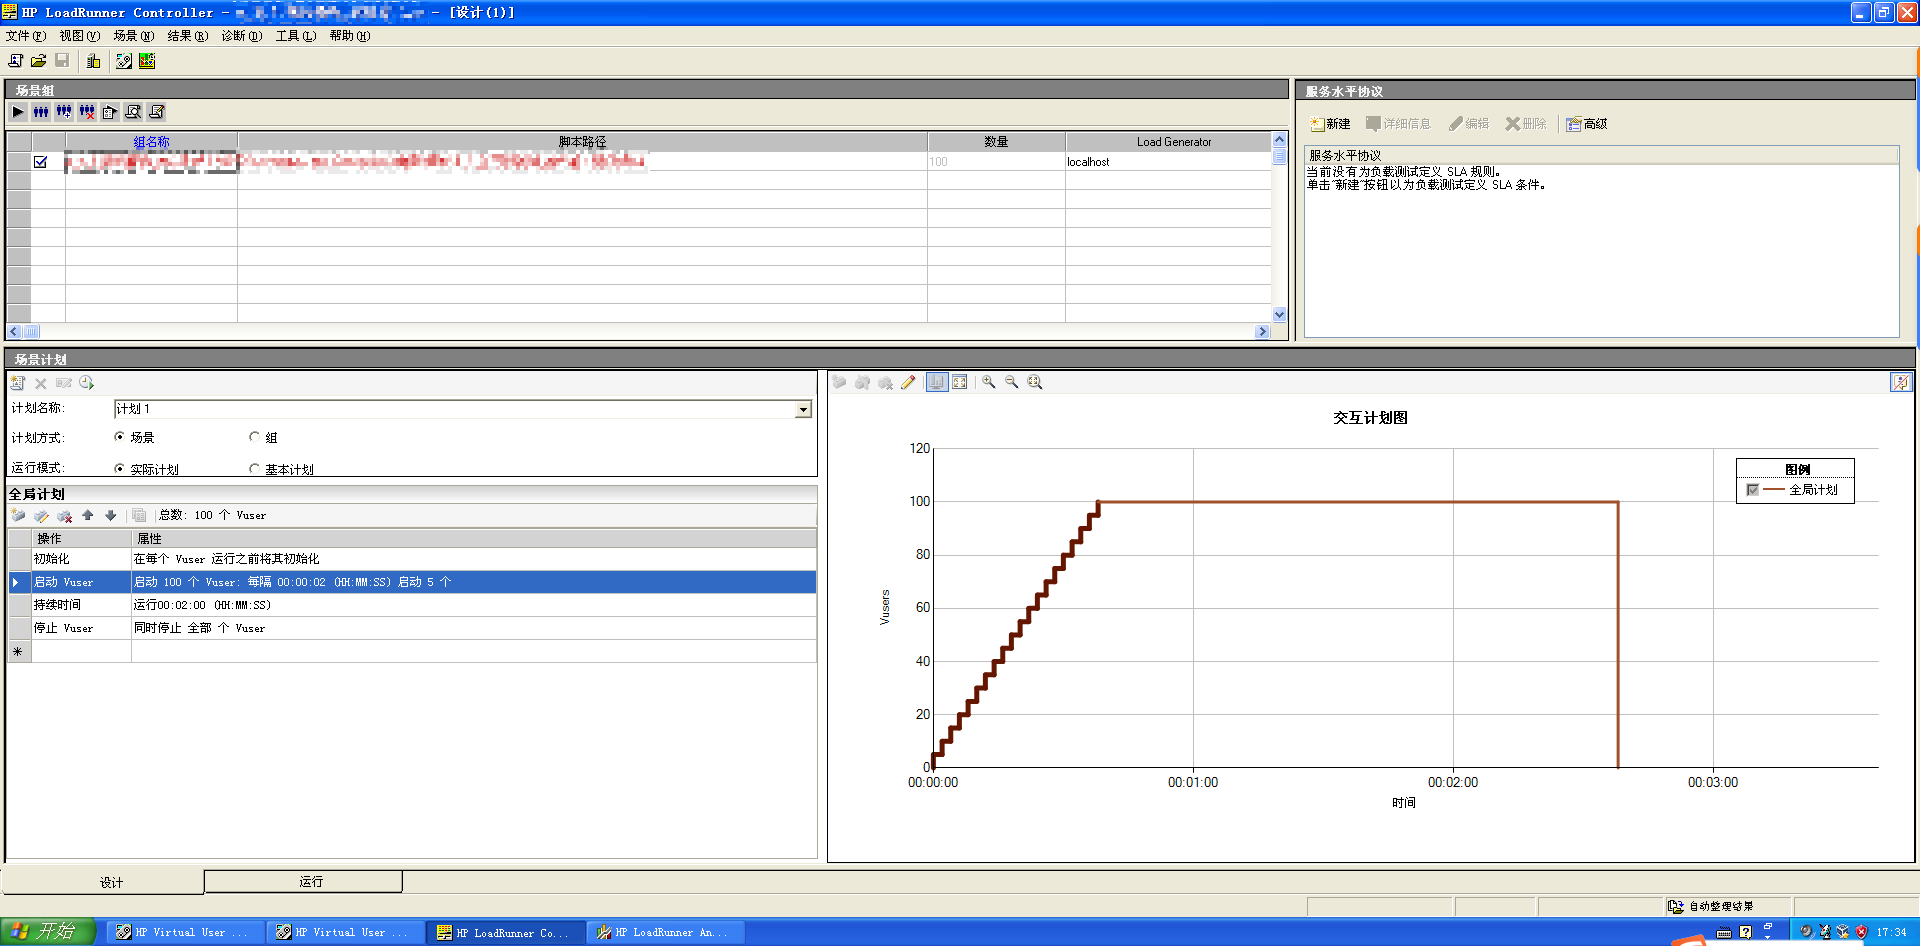Click the move action down arrow
1920x946 pixels.
111,516
